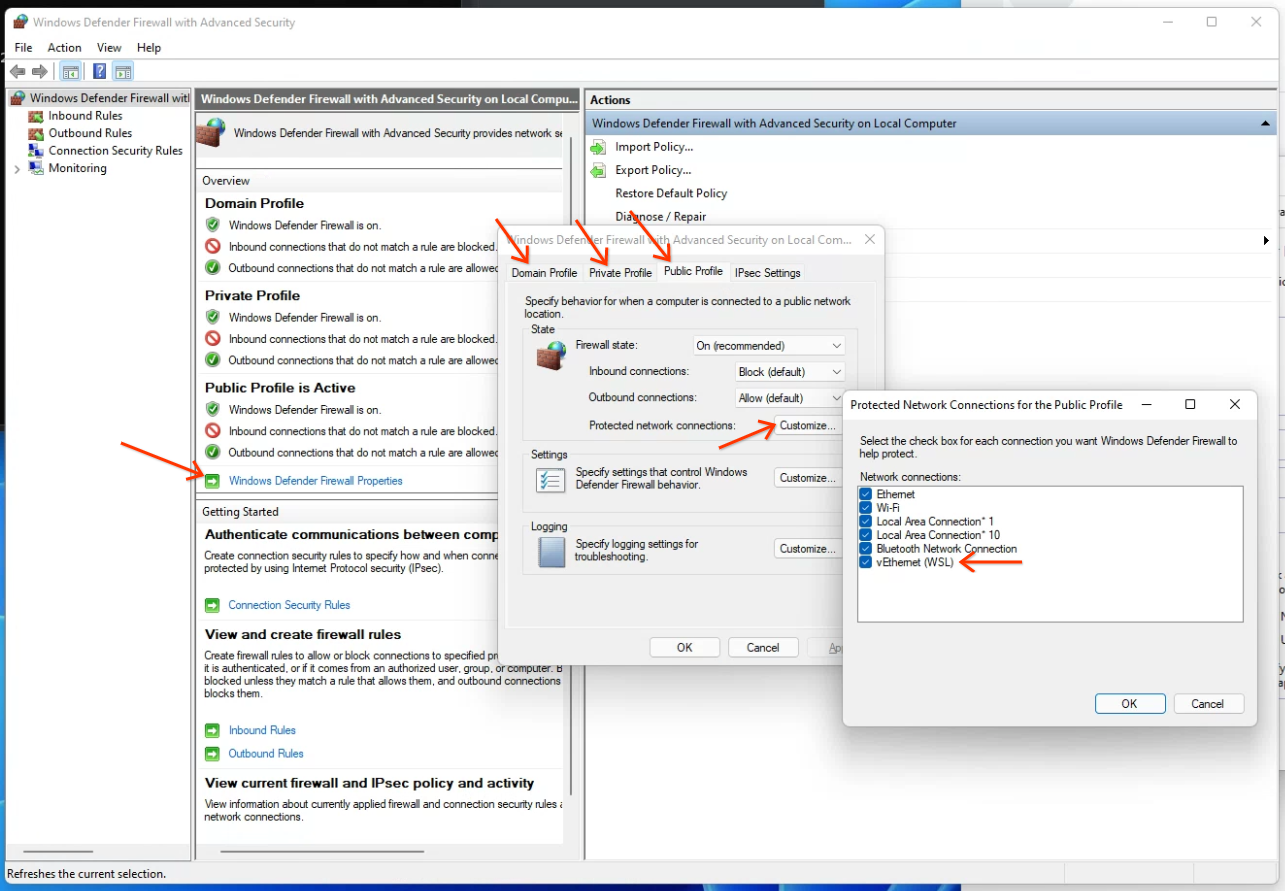Toggle the Actions pane via its toolbar icon

pyautogui.click(x=122, y=71)
